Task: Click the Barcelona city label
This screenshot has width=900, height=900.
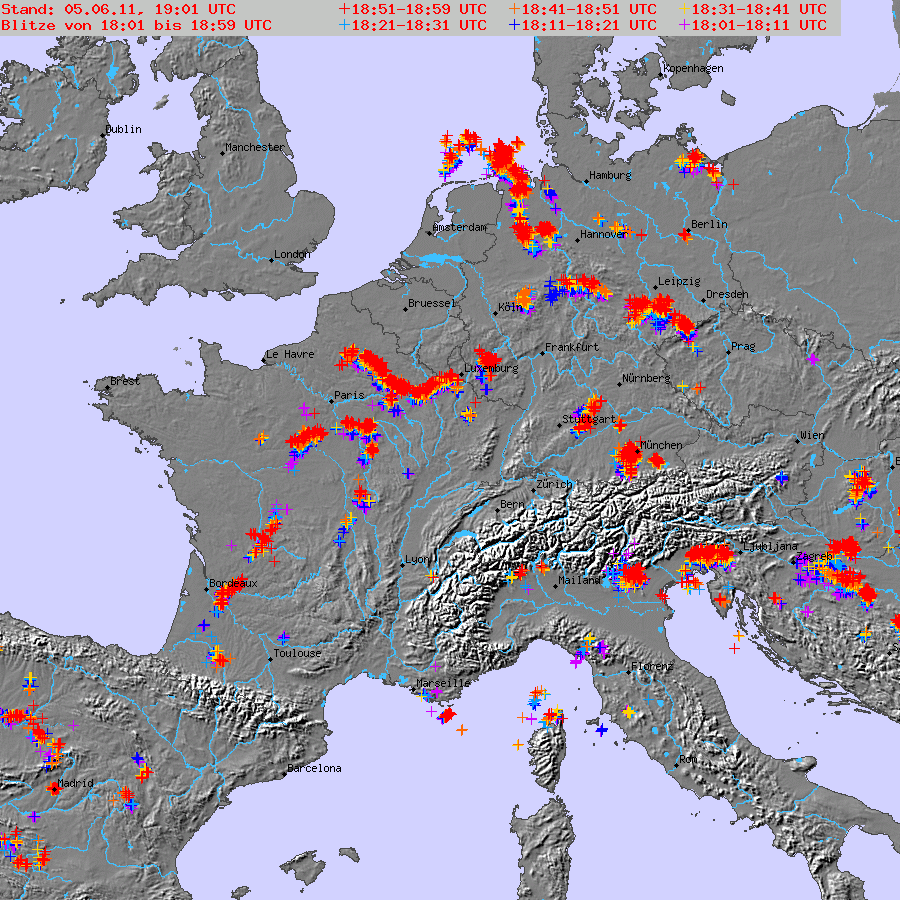Action: (315, 769)
